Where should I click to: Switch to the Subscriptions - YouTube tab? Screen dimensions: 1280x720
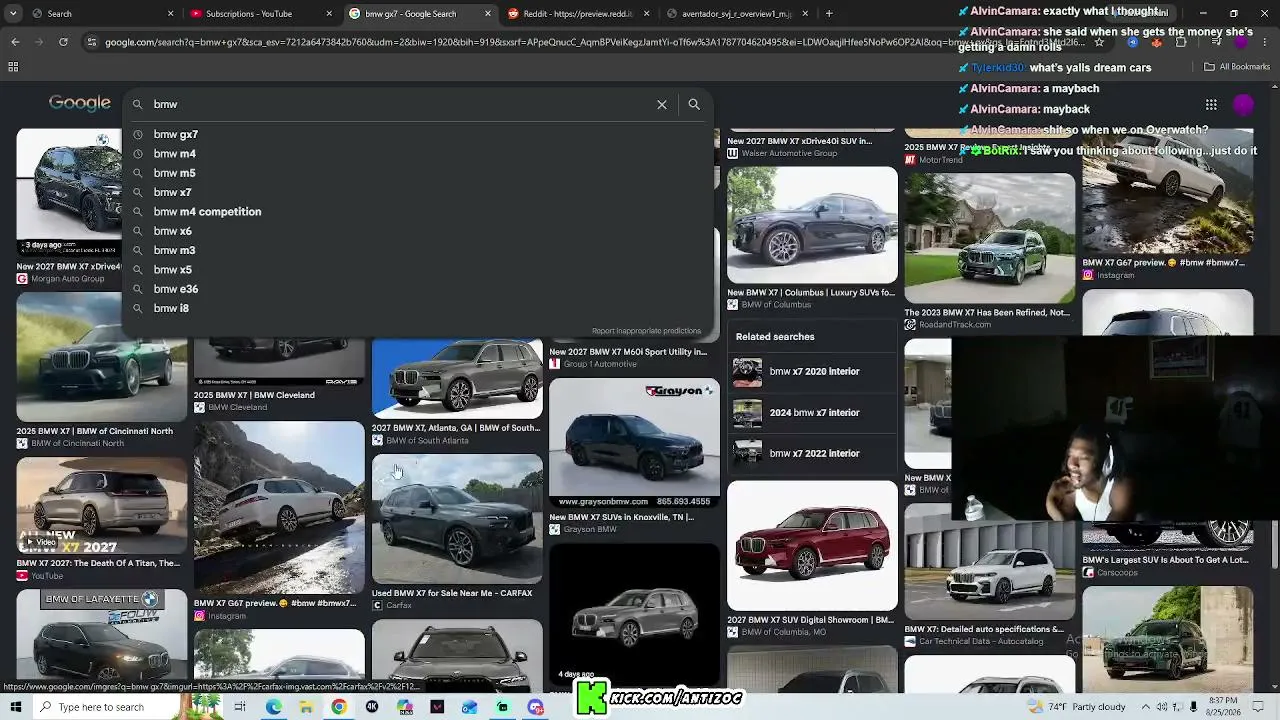point(260,14)
